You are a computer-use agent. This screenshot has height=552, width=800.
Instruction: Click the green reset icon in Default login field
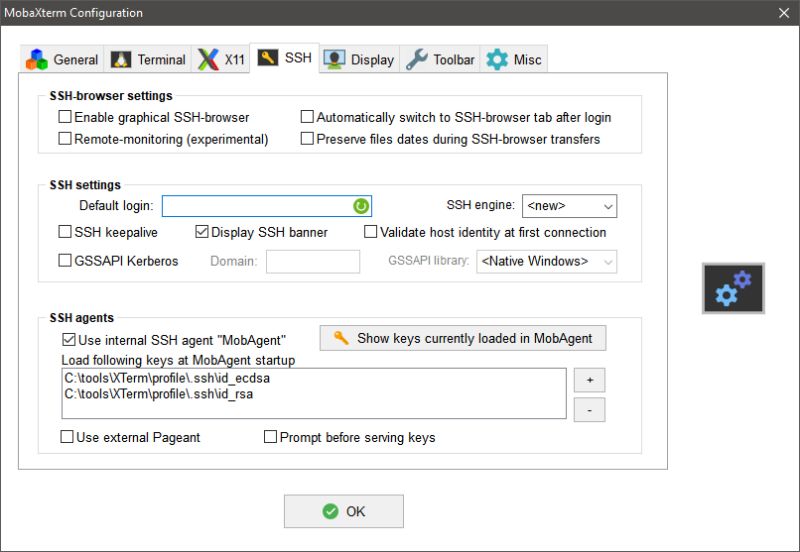tap(361, 206)
